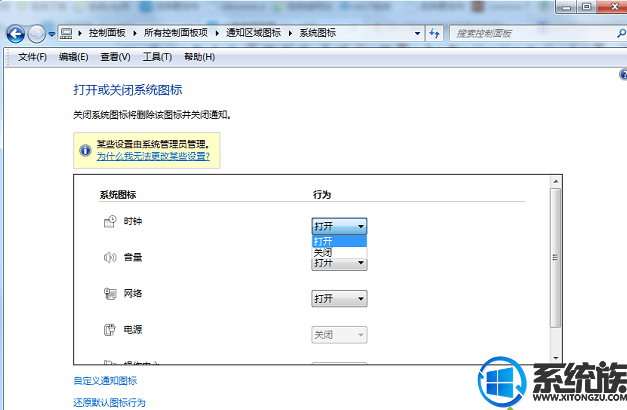The height and width of the screenshot is (410, 627).
Task: Go back with the blue back arrow
Action: coord(16,34)
